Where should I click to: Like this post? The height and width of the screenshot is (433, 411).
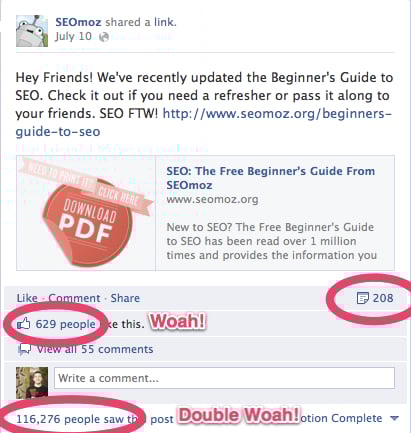click(27, 298)
